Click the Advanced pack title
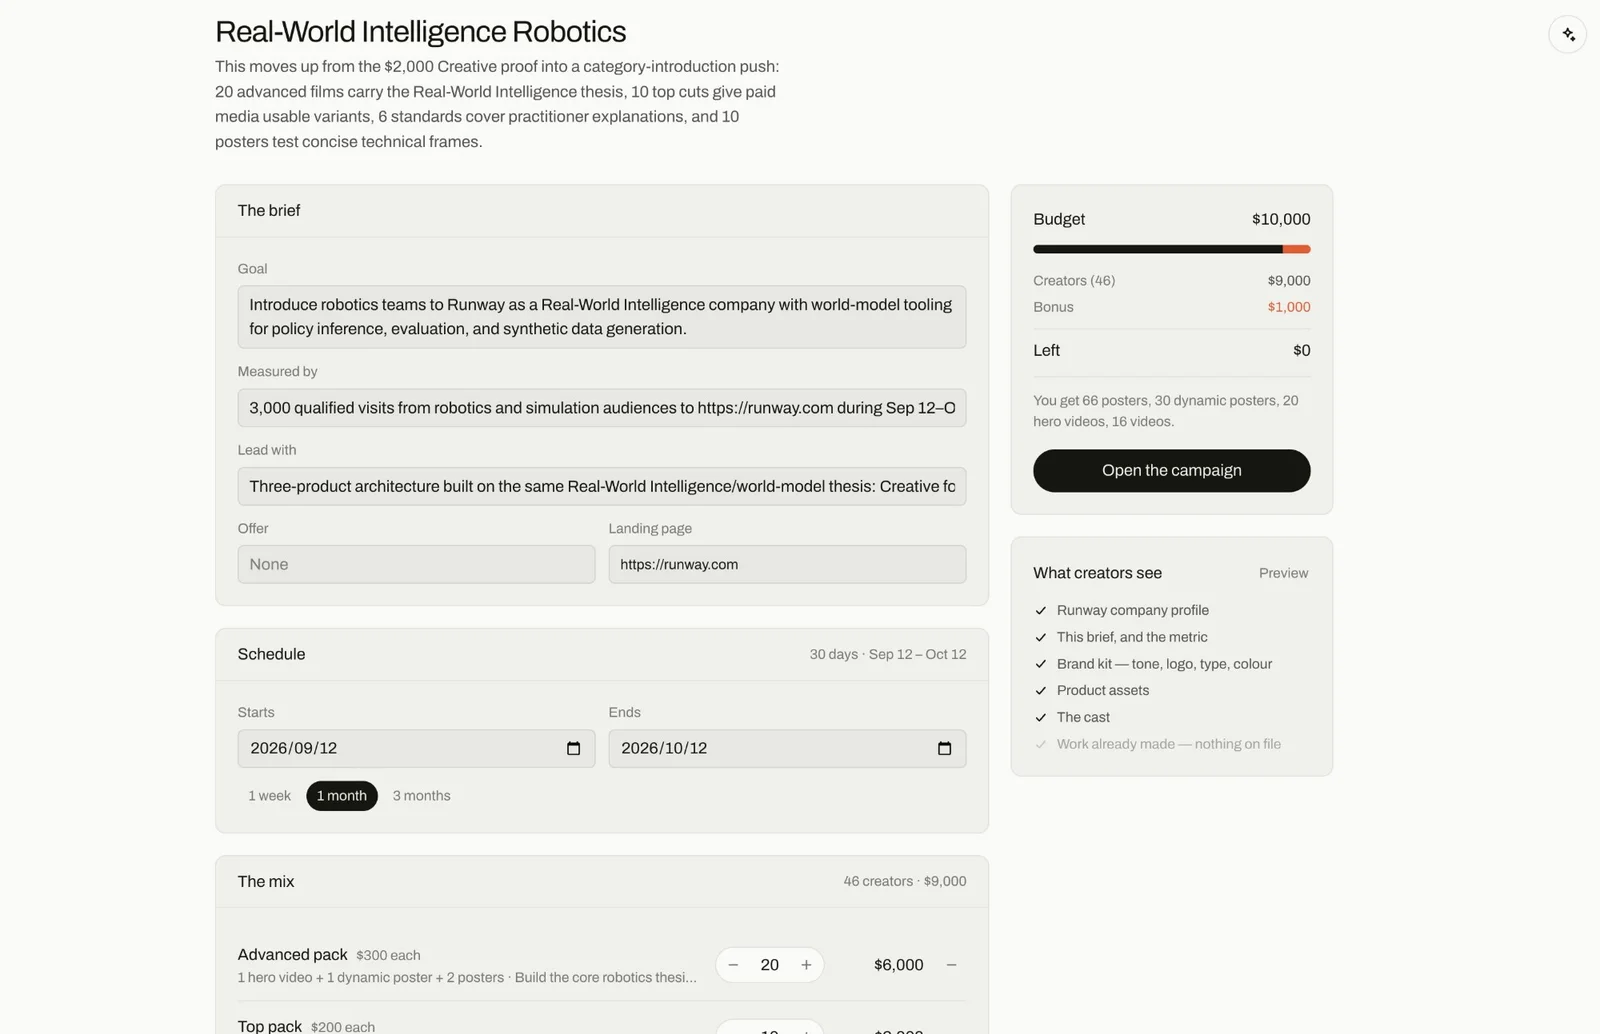Viewport: 1600px width, 1034px height. 292,954
